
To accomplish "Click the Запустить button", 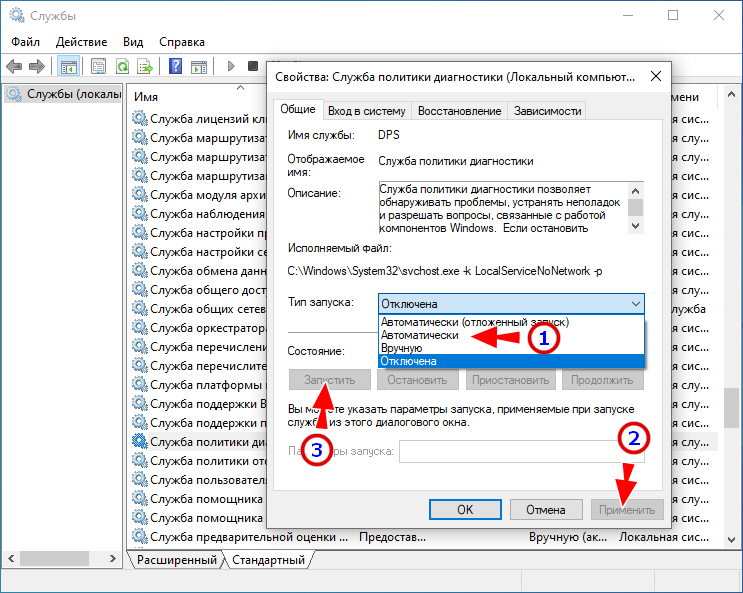I will tap(329, 380).
